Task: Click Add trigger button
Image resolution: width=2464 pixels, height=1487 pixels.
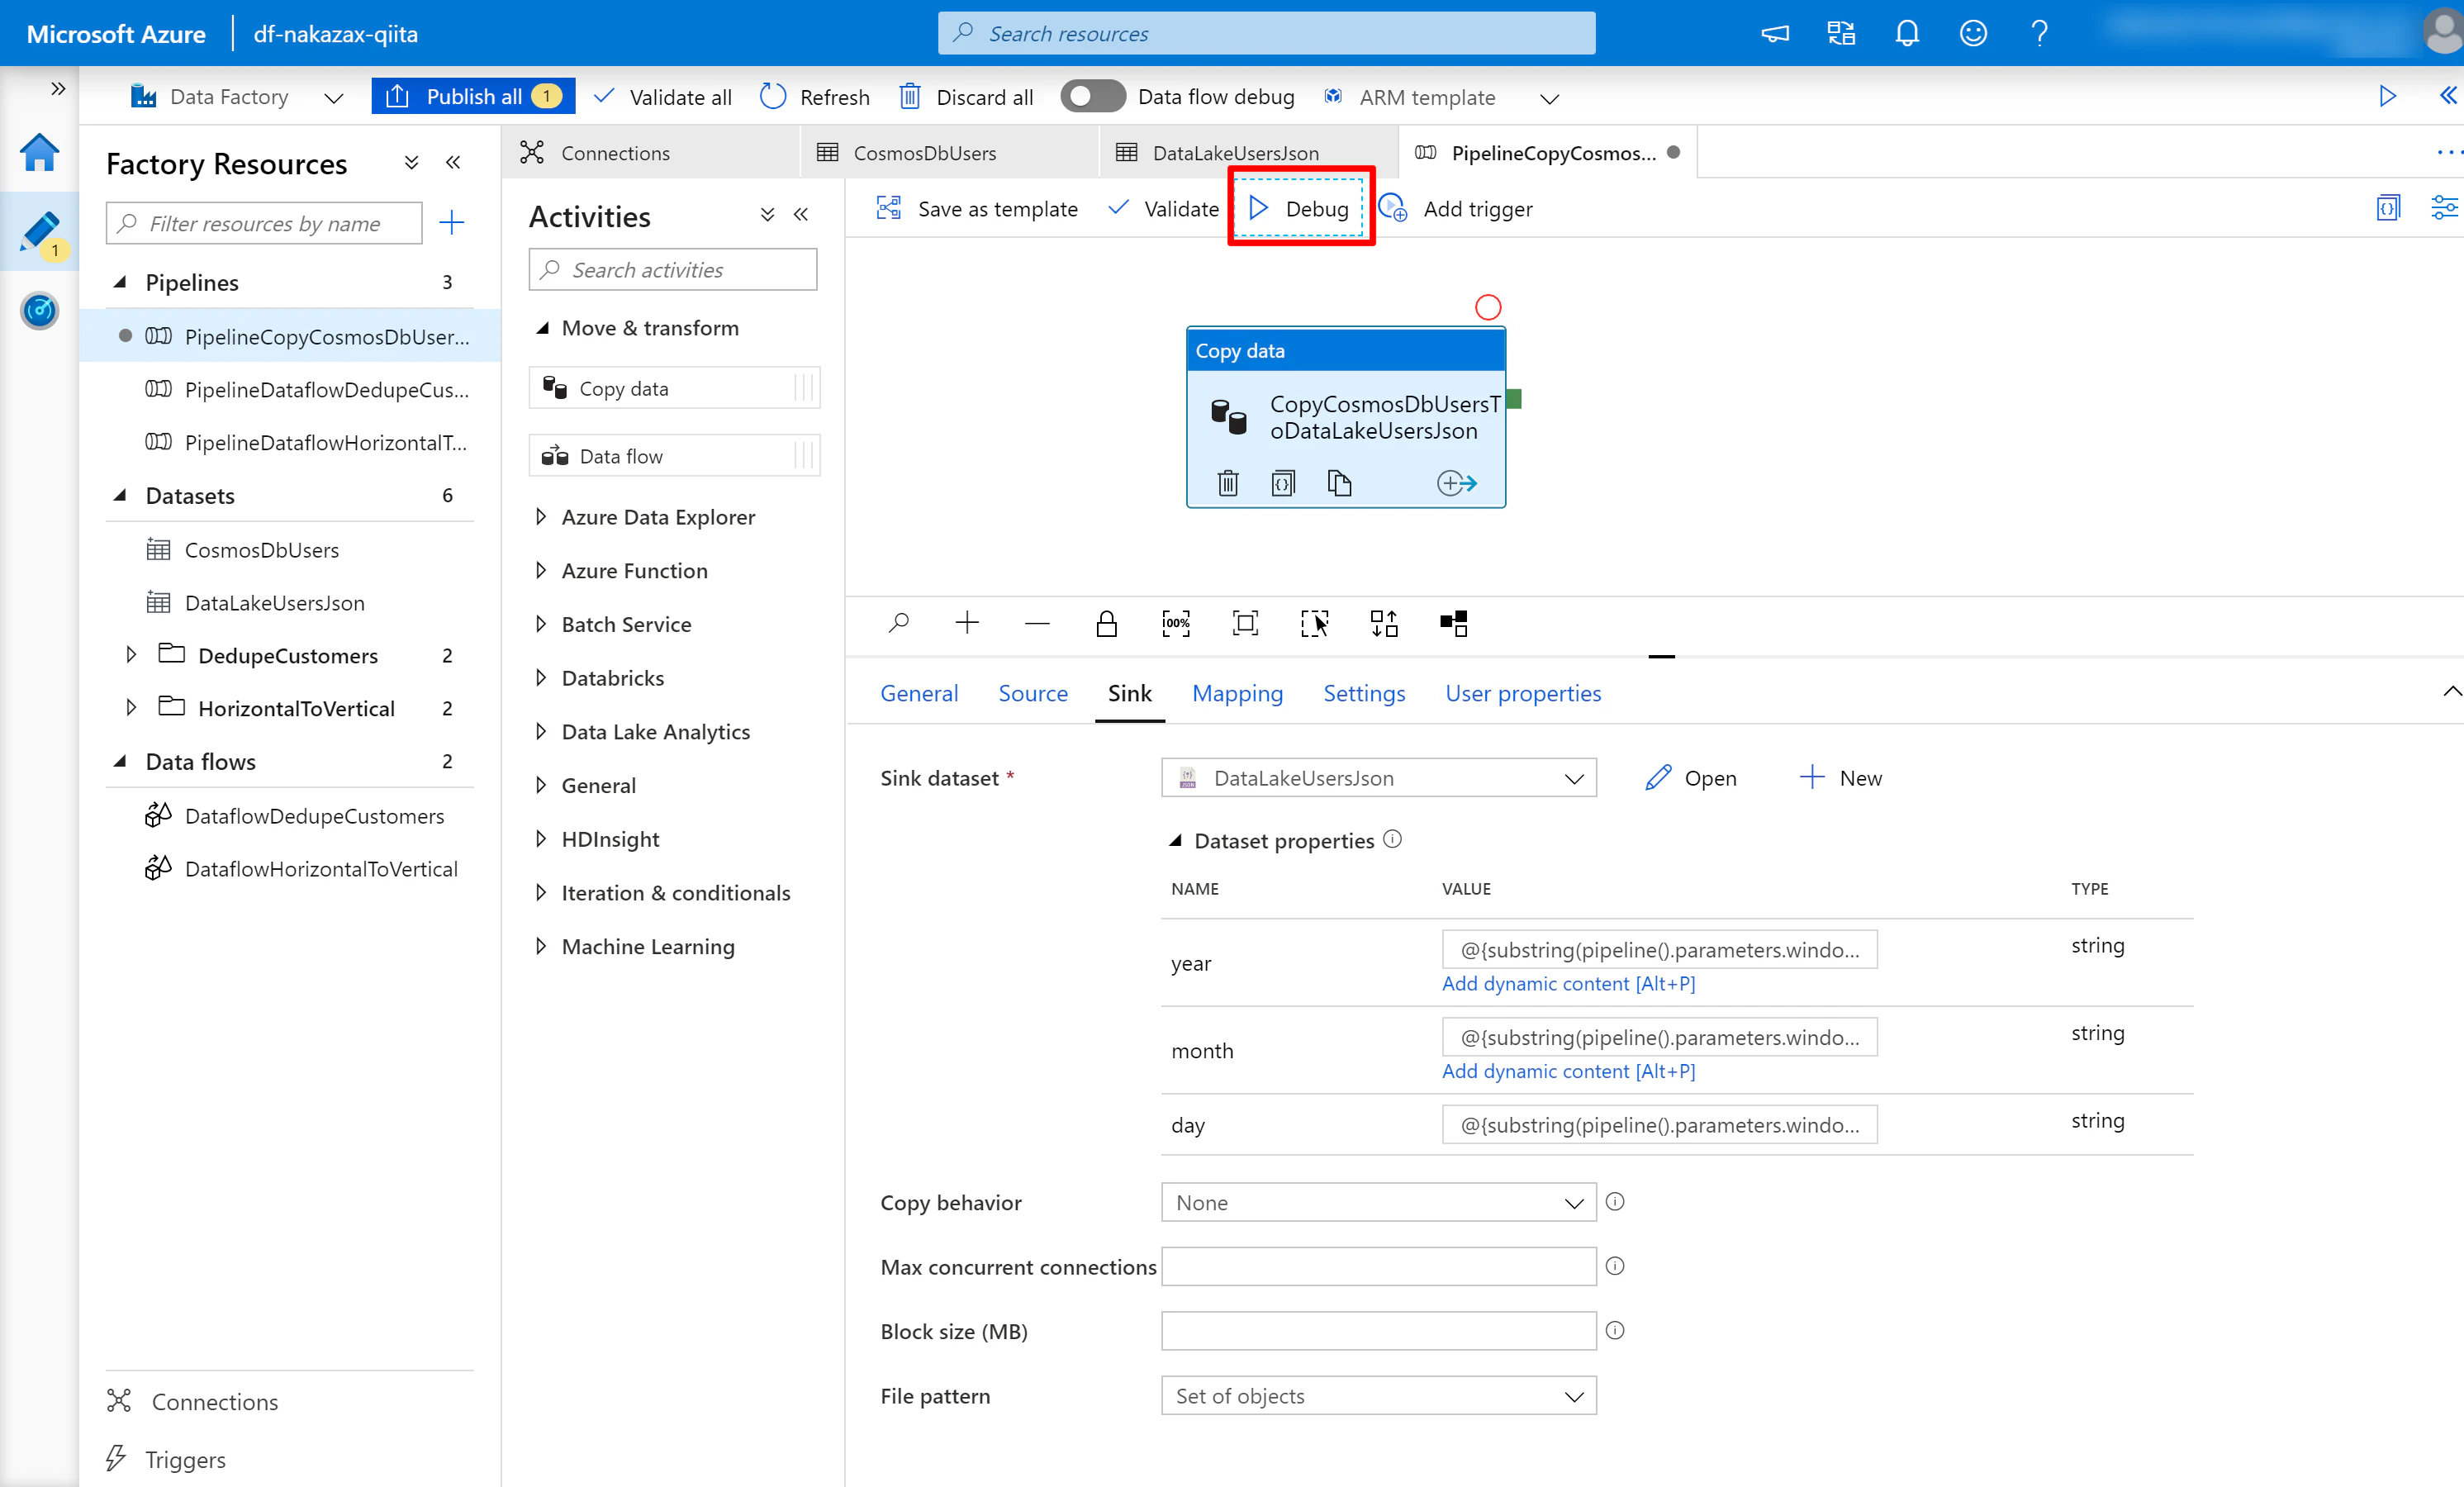Action: point(1455,208)
